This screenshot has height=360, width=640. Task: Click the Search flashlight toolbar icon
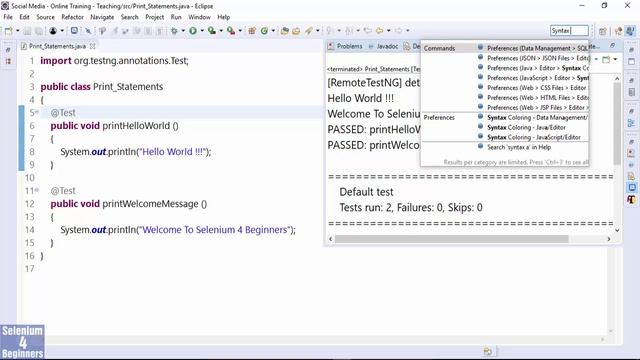309,31
